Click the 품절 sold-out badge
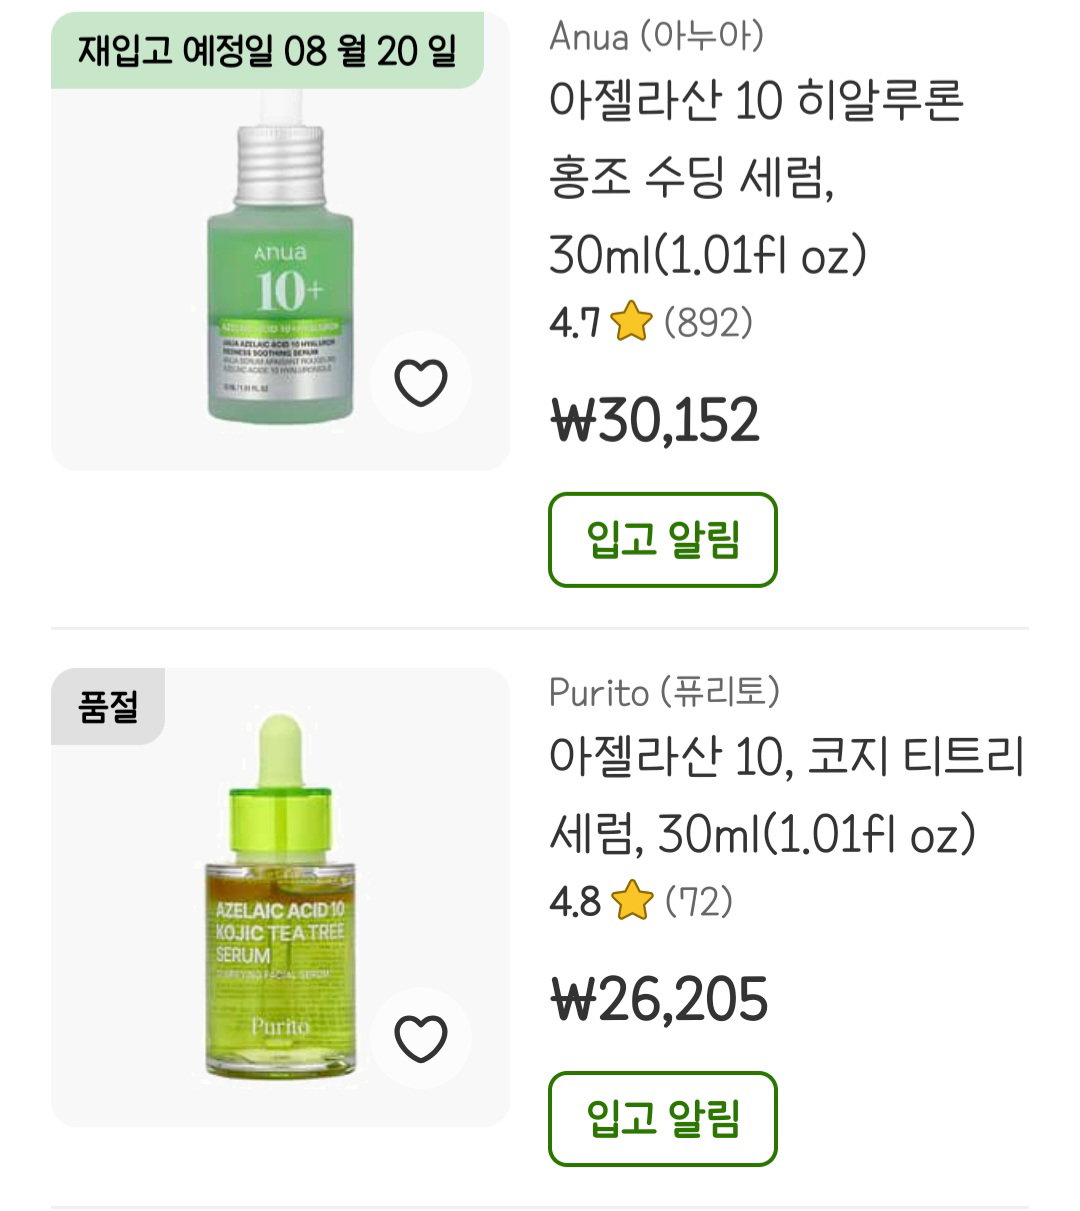 (108, 707)
